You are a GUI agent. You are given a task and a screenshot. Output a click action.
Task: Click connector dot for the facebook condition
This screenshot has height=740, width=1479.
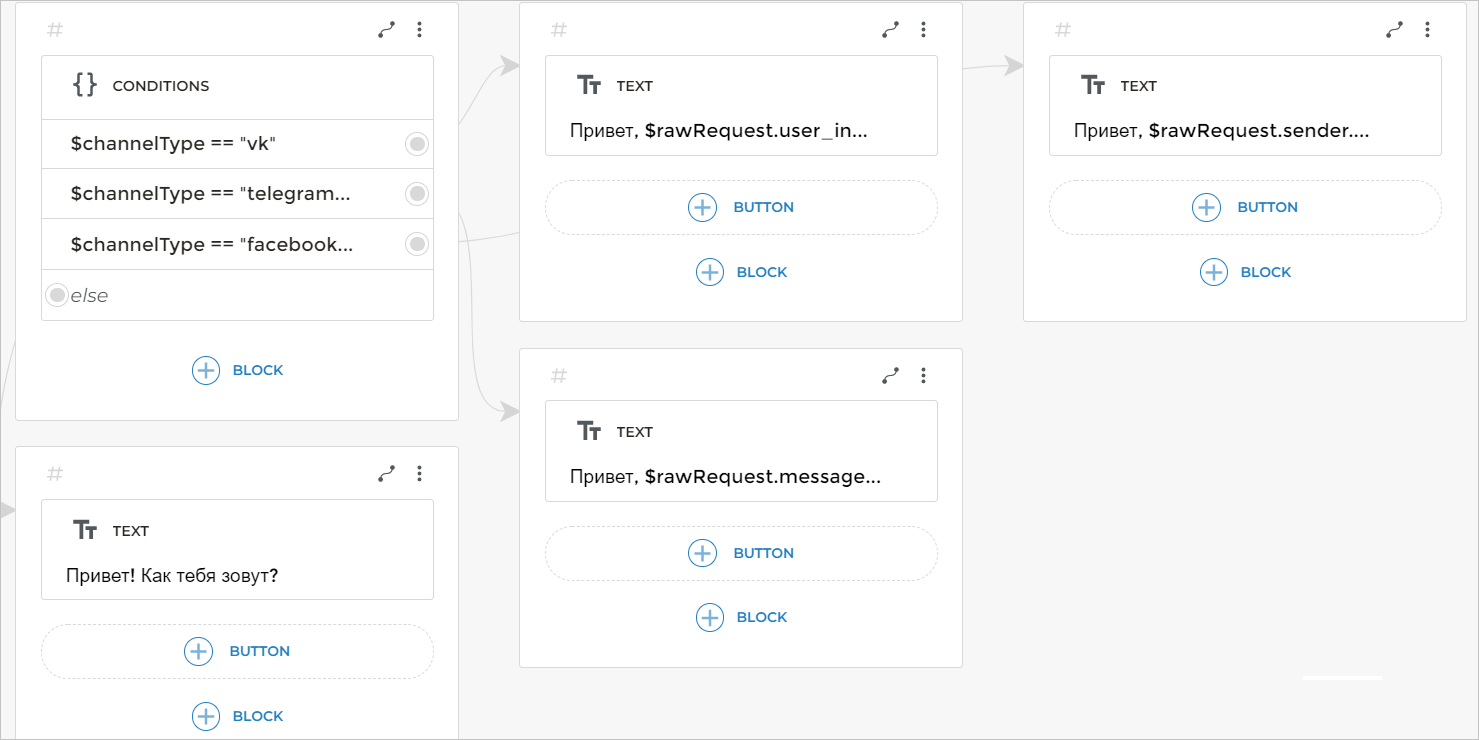point(417,244)
